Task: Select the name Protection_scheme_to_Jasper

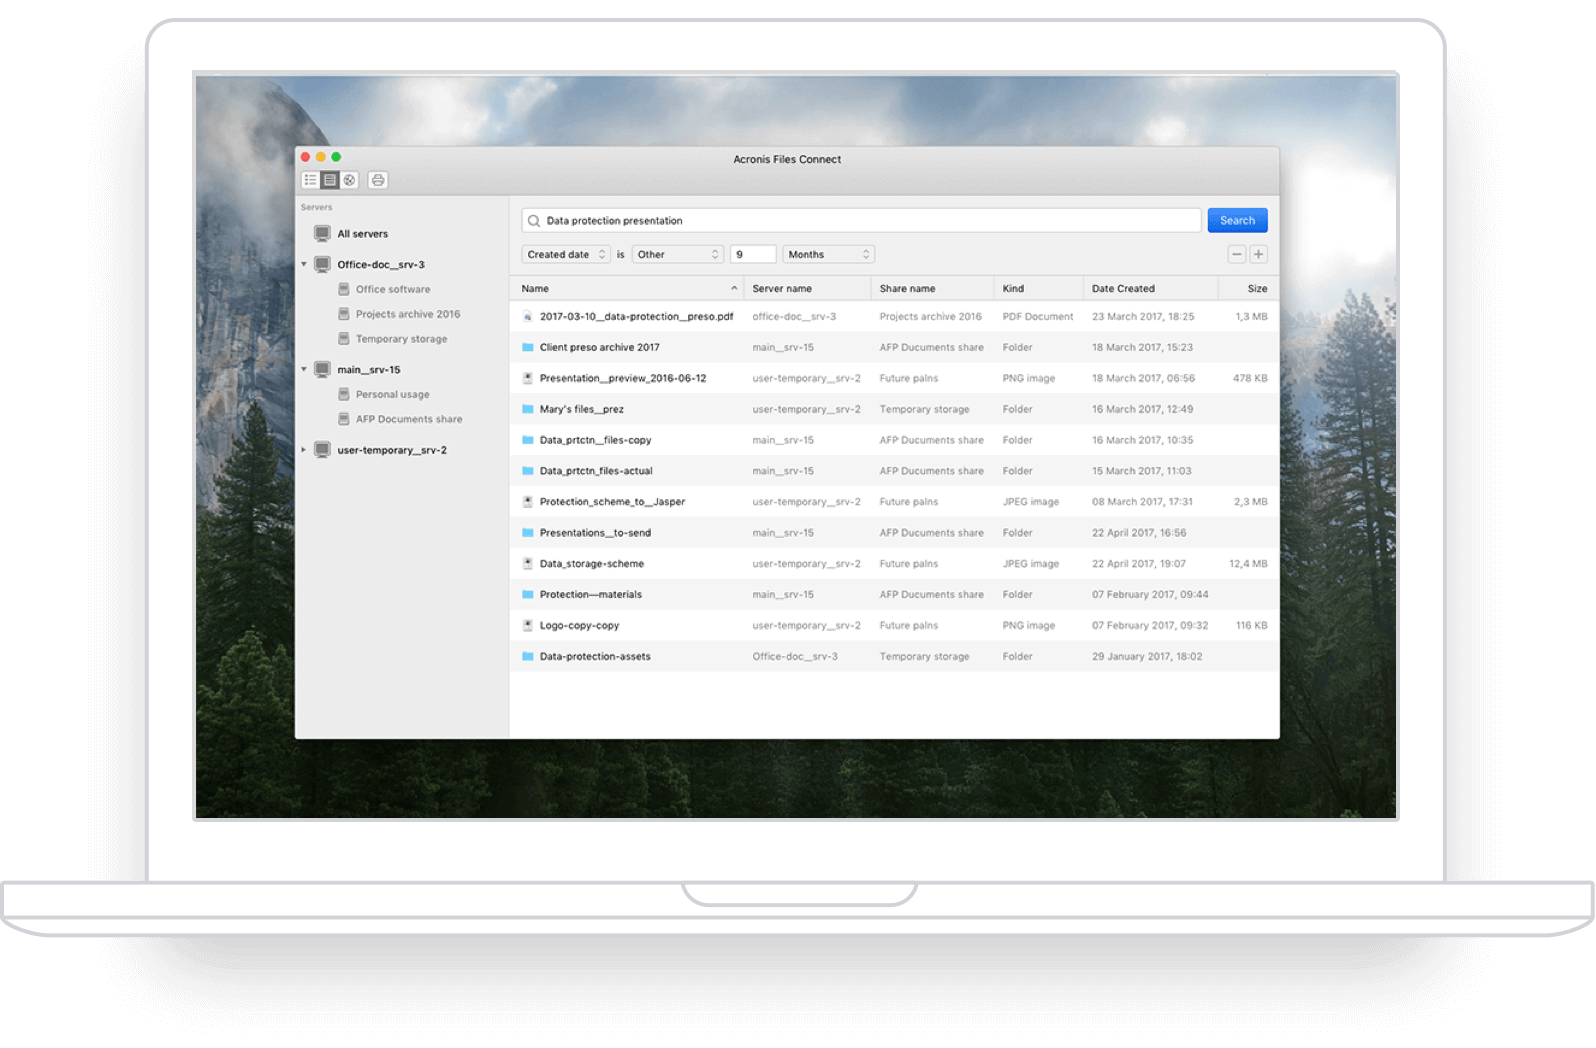Action: coord(612,502)
